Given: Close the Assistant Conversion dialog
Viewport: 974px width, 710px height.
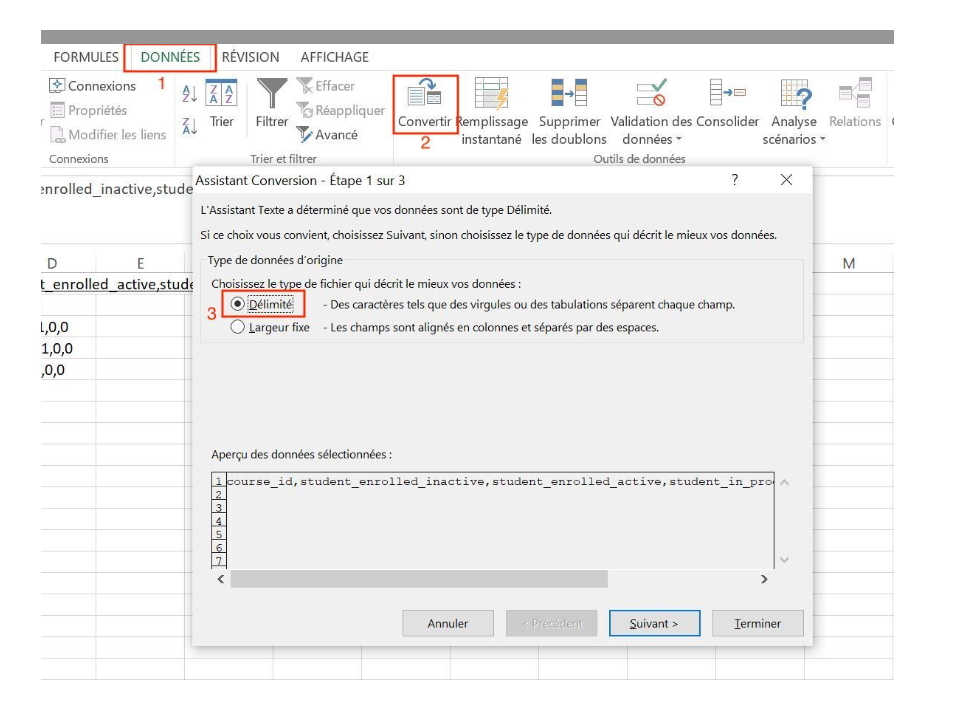Looking at the screenshot, I should click(x=786, y=180).
